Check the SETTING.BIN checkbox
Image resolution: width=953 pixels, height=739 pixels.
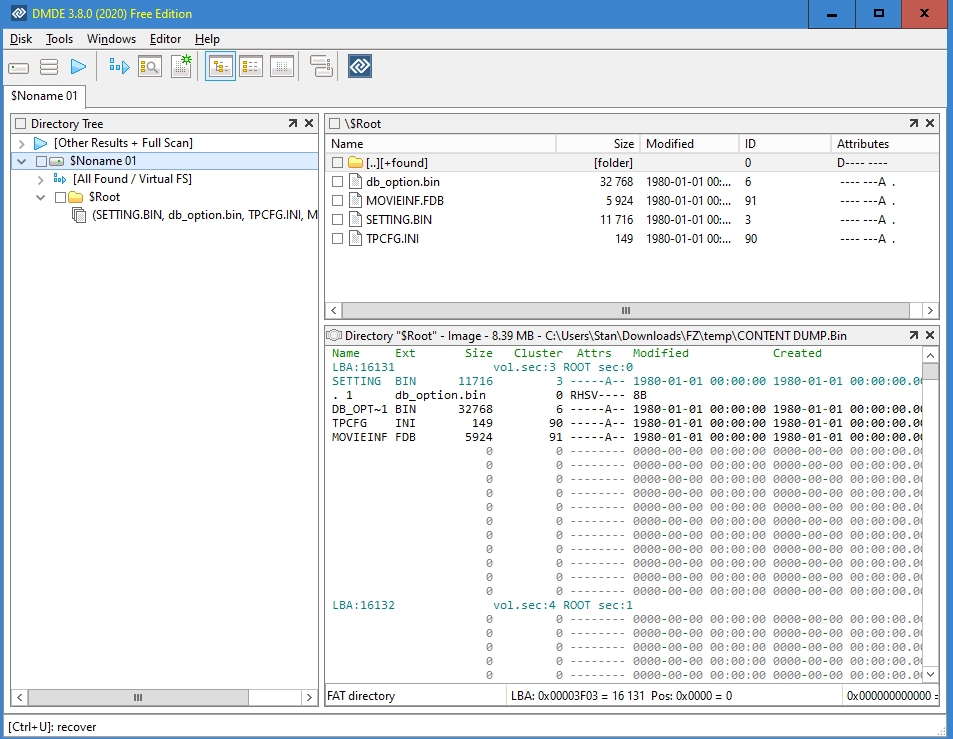[x=337, y=219]
